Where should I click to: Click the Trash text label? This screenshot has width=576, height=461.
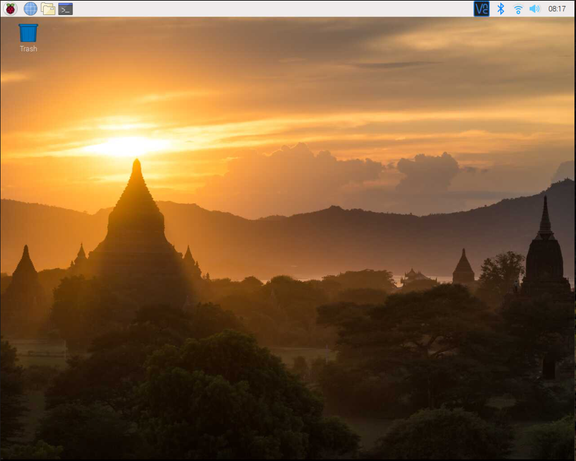coord(28,48)
